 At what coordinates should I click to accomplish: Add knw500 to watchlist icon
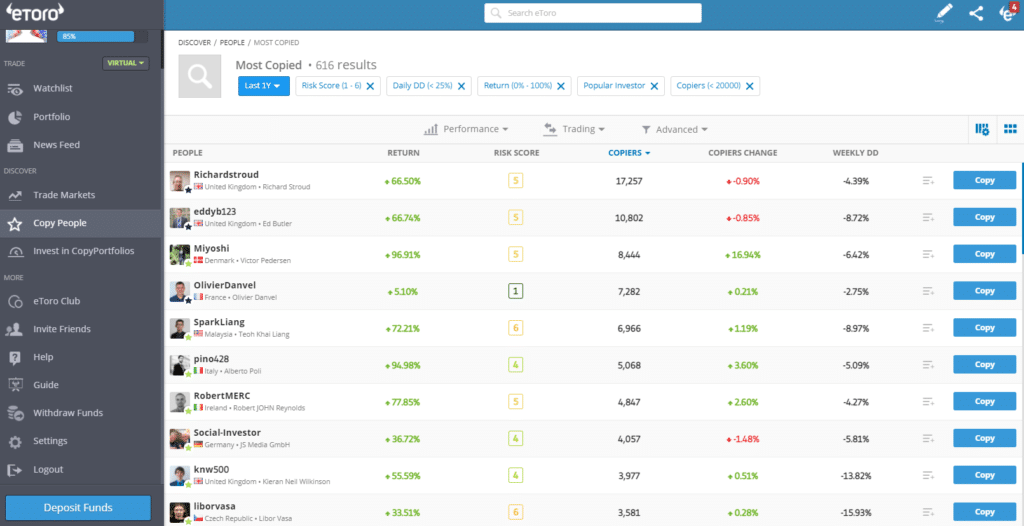928,475
